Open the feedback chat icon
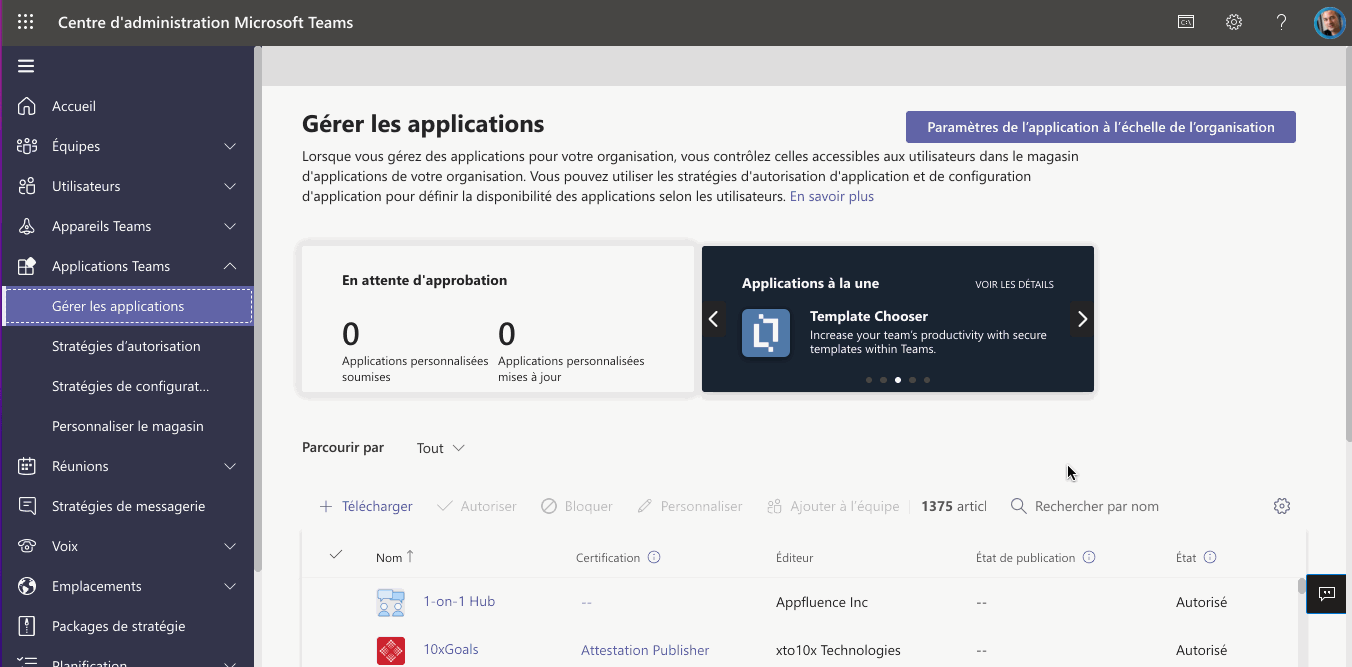Image resolution: width=1352 pixels, height=667 pixels. [x=1327, y=594]
